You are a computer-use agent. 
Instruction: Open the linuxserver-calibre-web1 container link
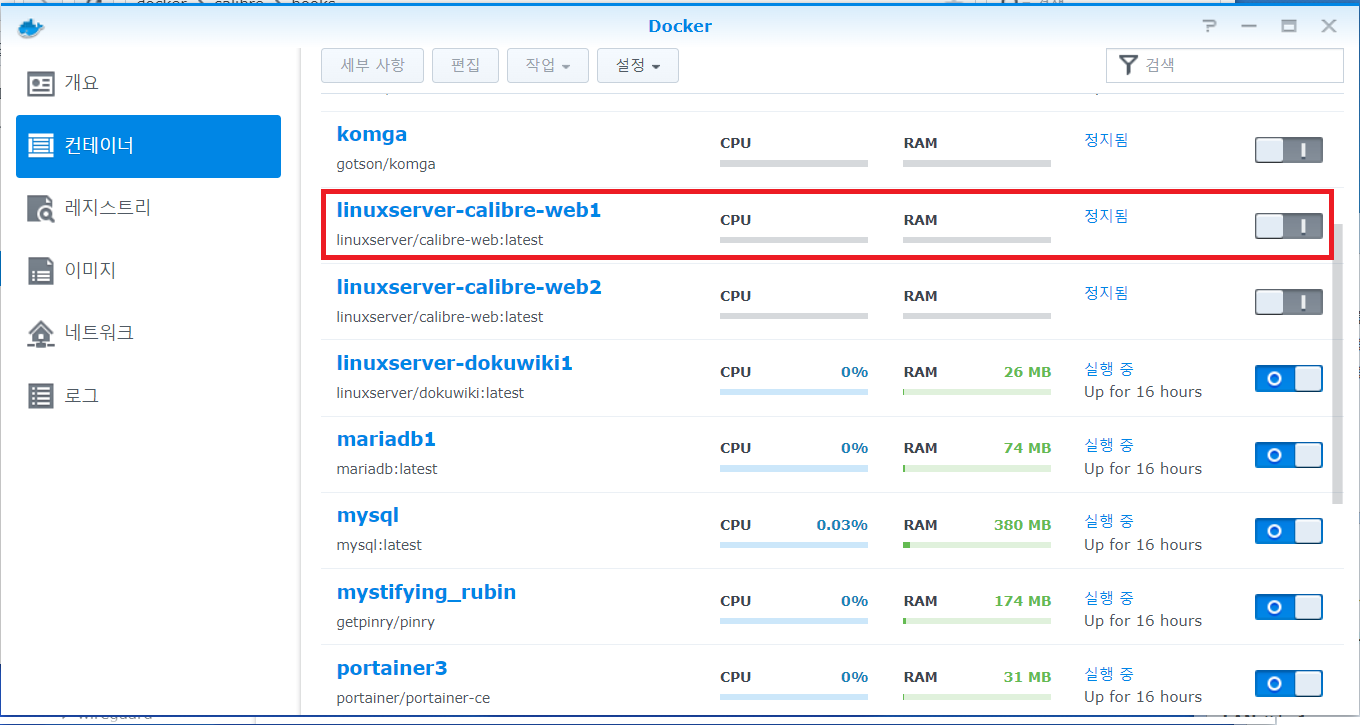pyautogui.click(x=469, y=210)
